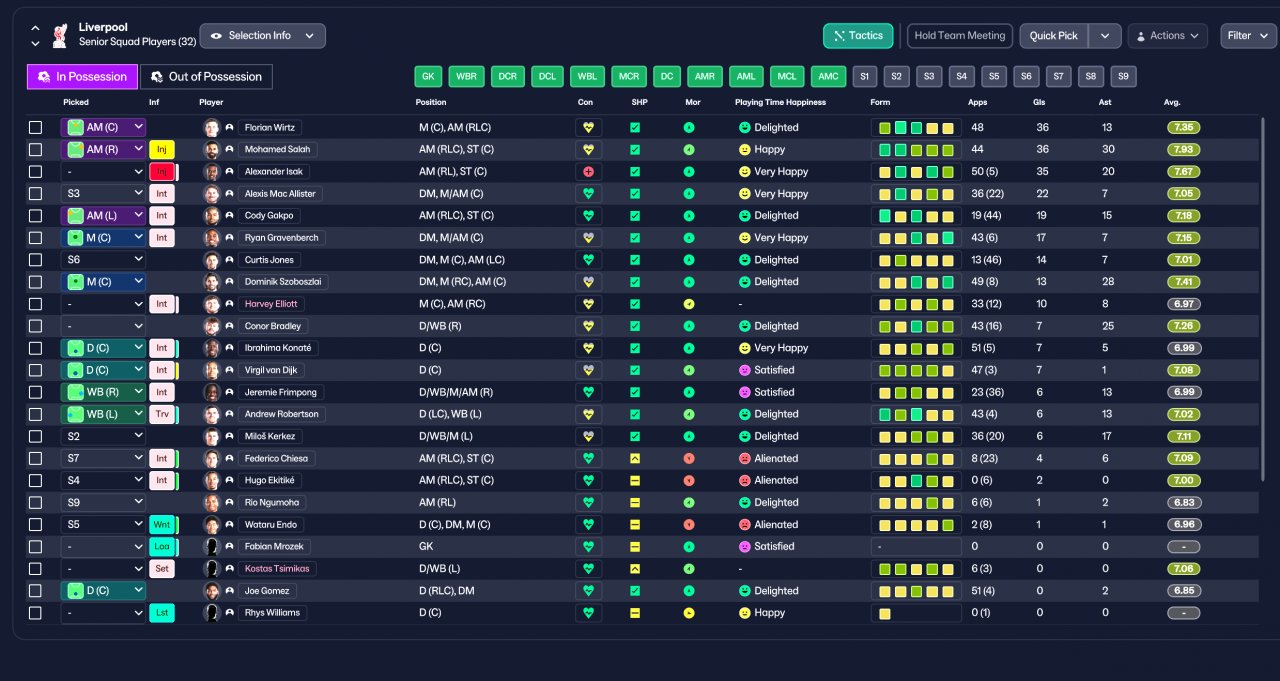Screen dimensions: 1280x681
Task: Click Rhys Williams's Lst status badge
Action: coord(162,613)
